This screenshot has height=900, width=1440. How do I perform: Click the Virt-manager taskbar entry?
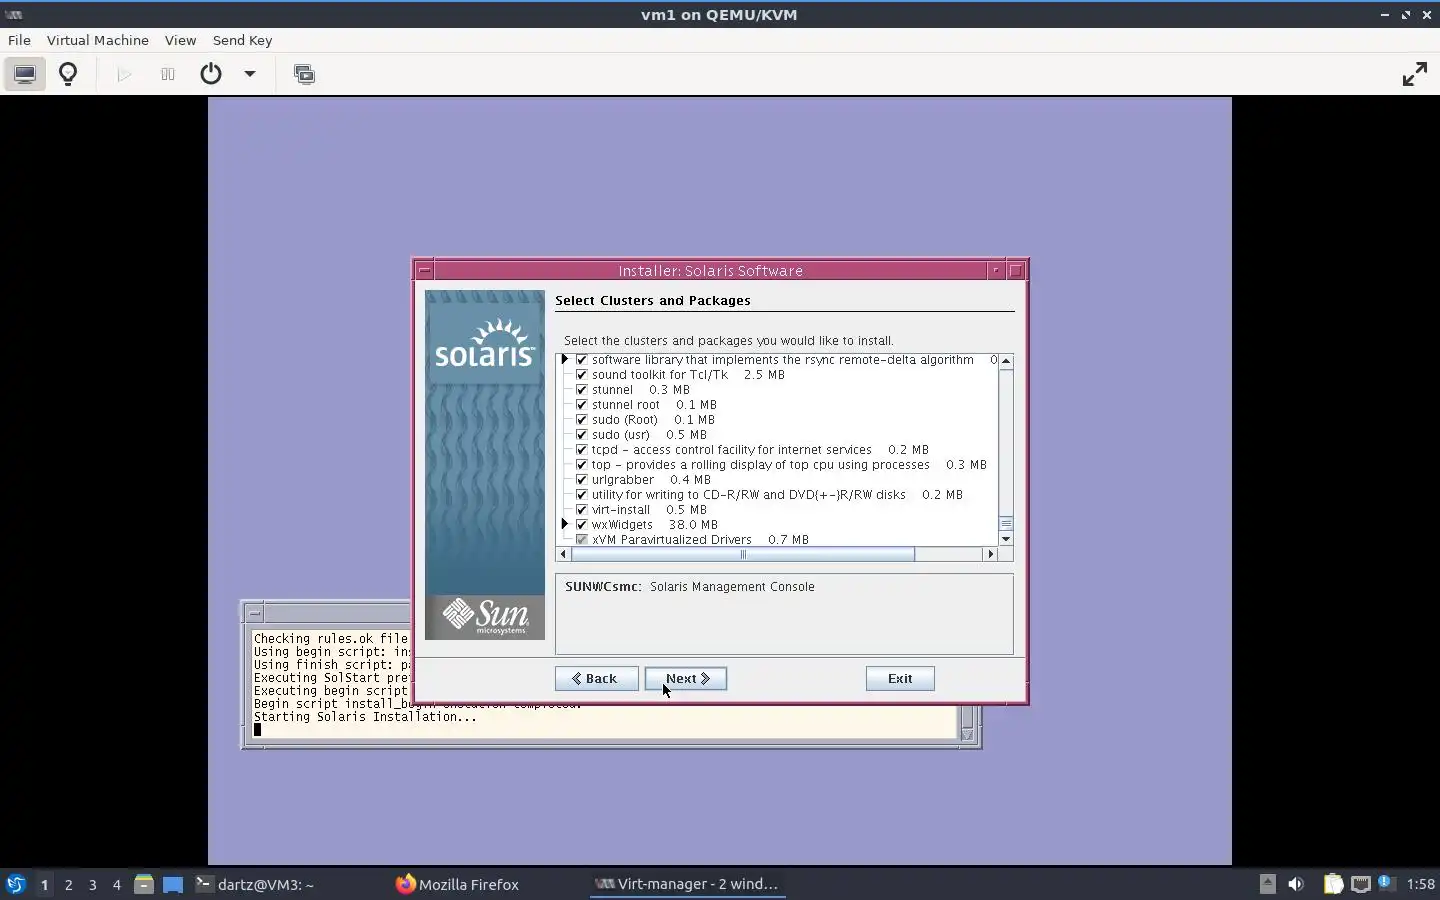click(x=687, y=884)
